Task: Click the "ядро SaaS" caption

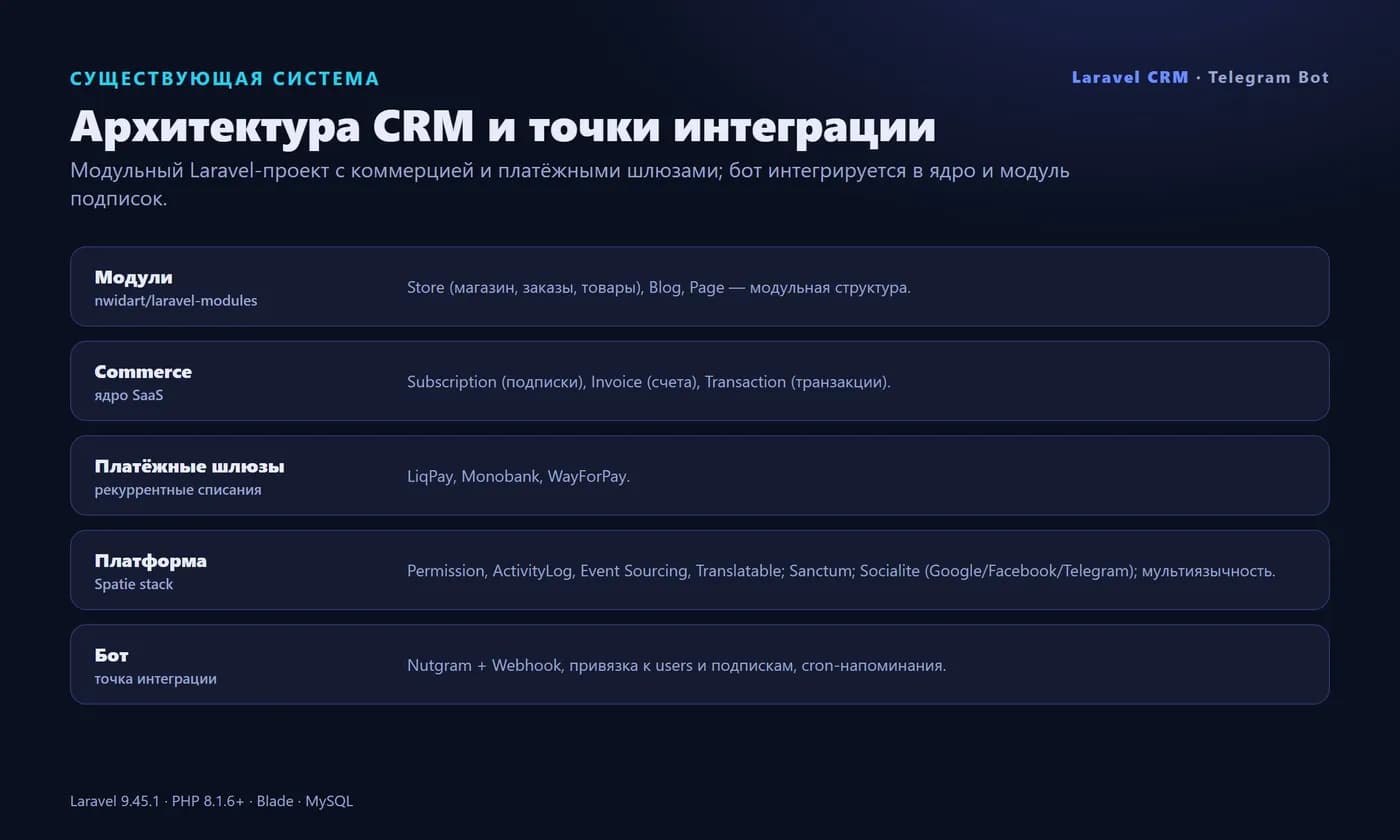Action: pyautogui.click(x=129, y=396)
